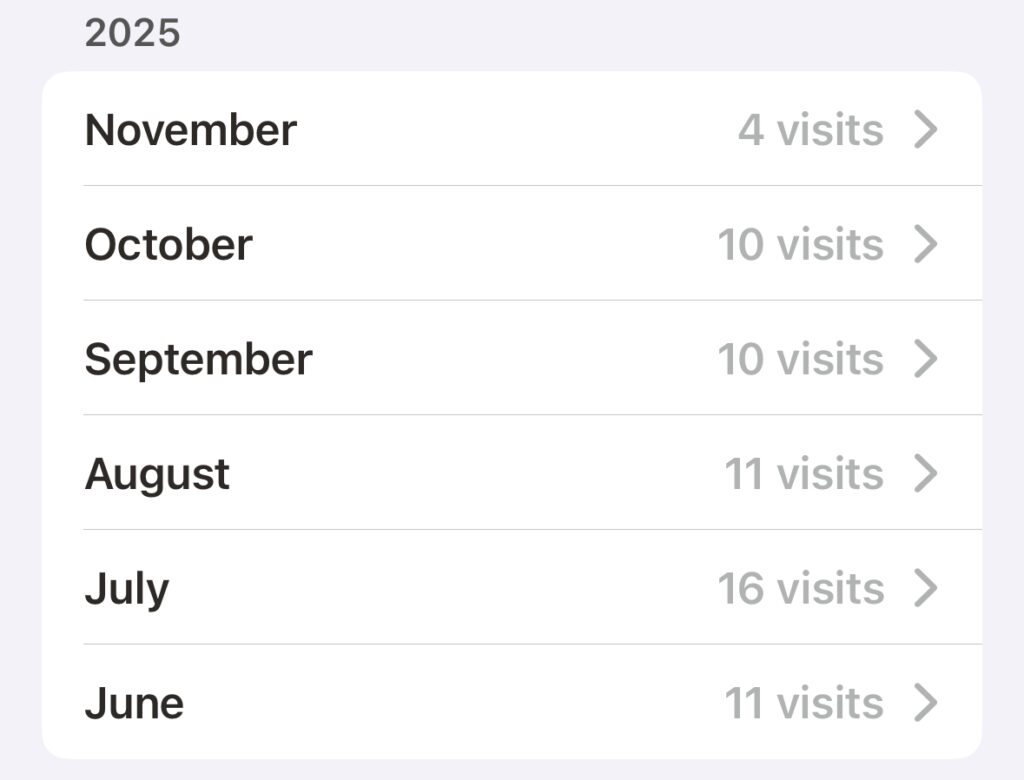Select the October month label
1024x780 pixels.
(168, 244)
